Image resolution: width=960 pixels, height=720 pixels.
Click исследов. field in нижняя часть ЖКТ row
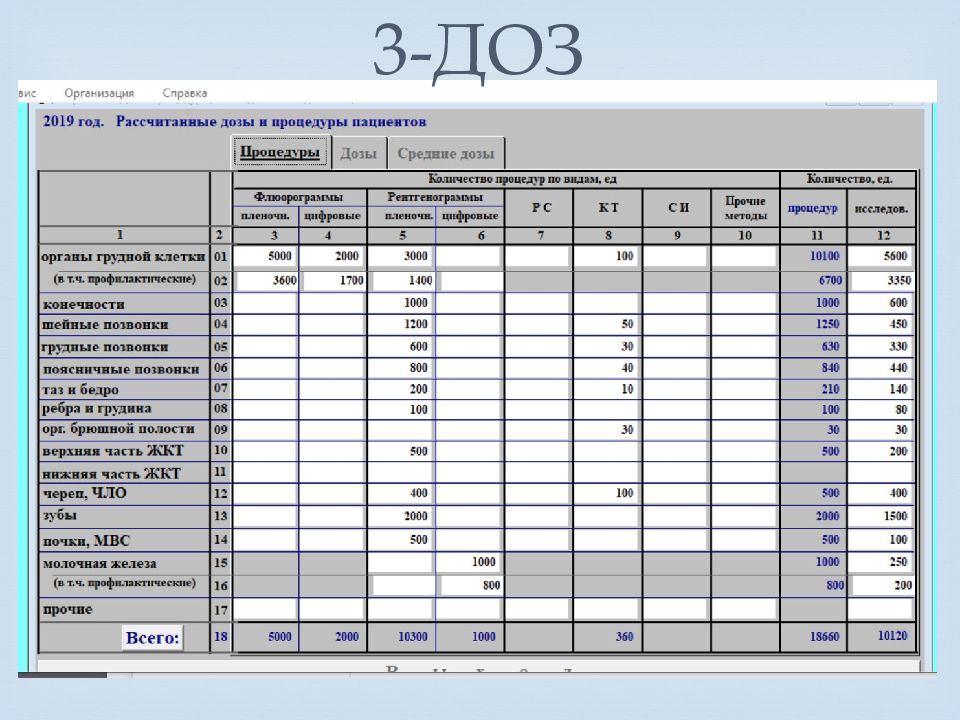881,471
